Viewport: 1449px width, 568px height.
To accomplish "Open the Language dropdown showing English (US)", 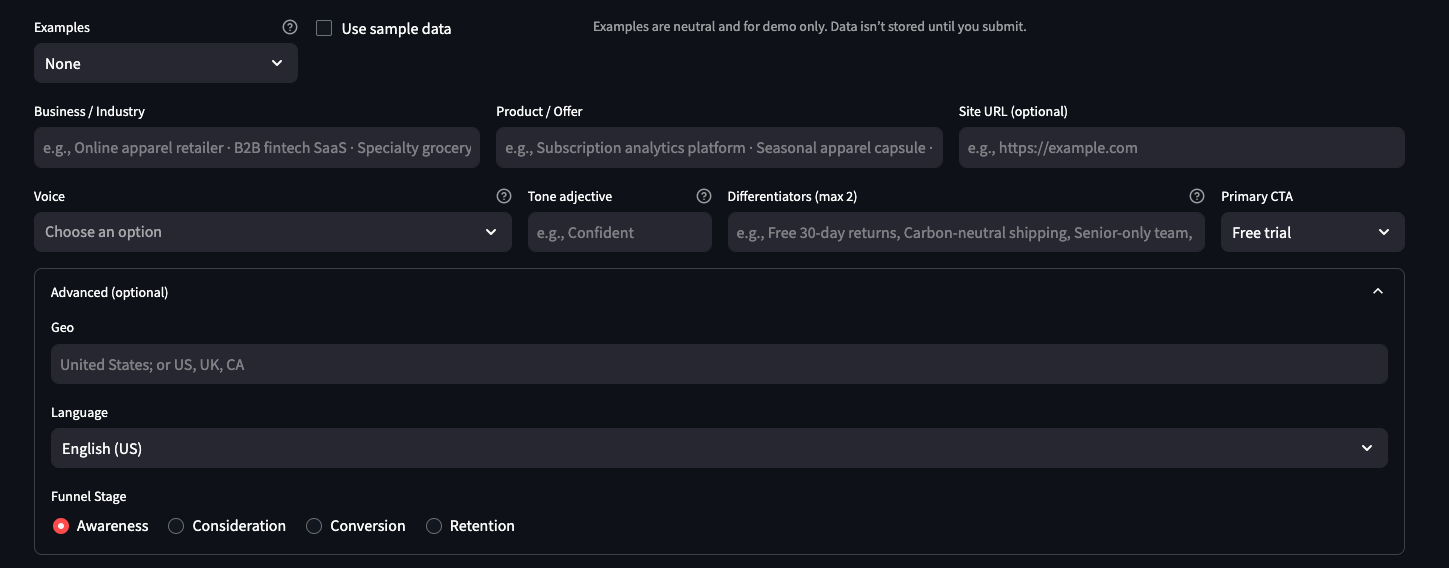I will coord(719,448).
